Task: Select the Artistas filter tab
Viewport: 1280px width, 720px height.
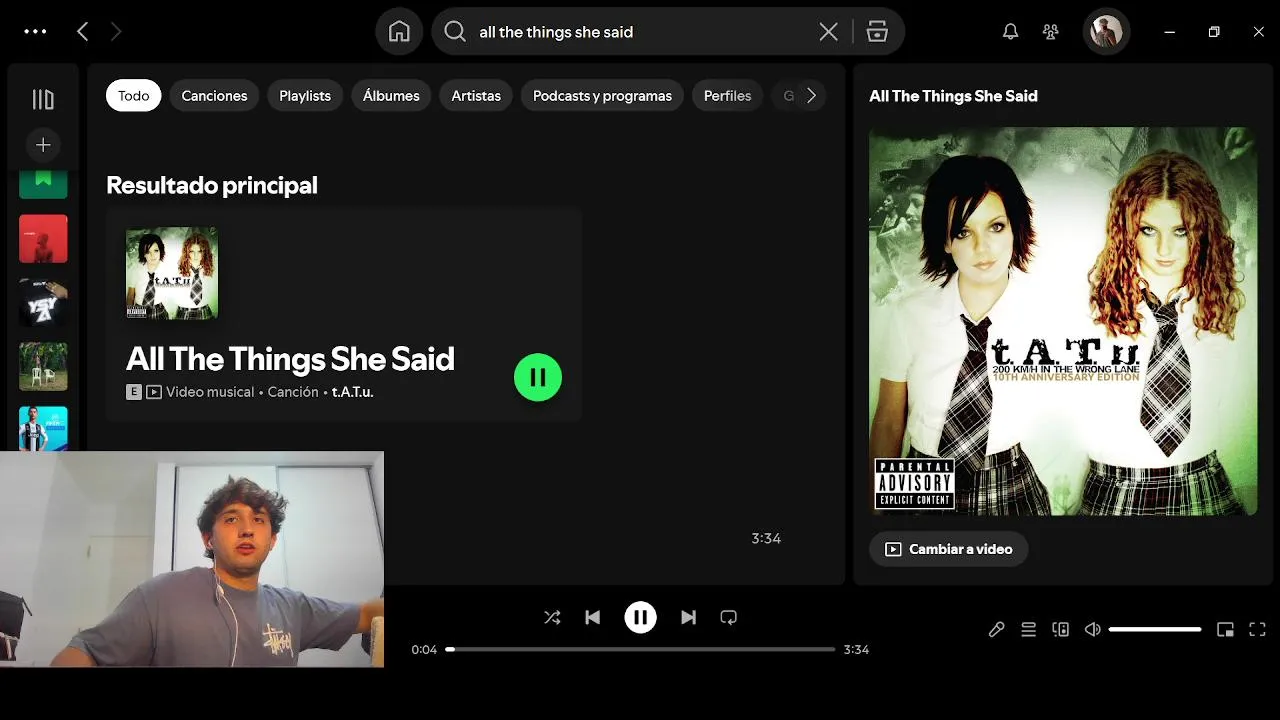Action: (x=476, y=96)
